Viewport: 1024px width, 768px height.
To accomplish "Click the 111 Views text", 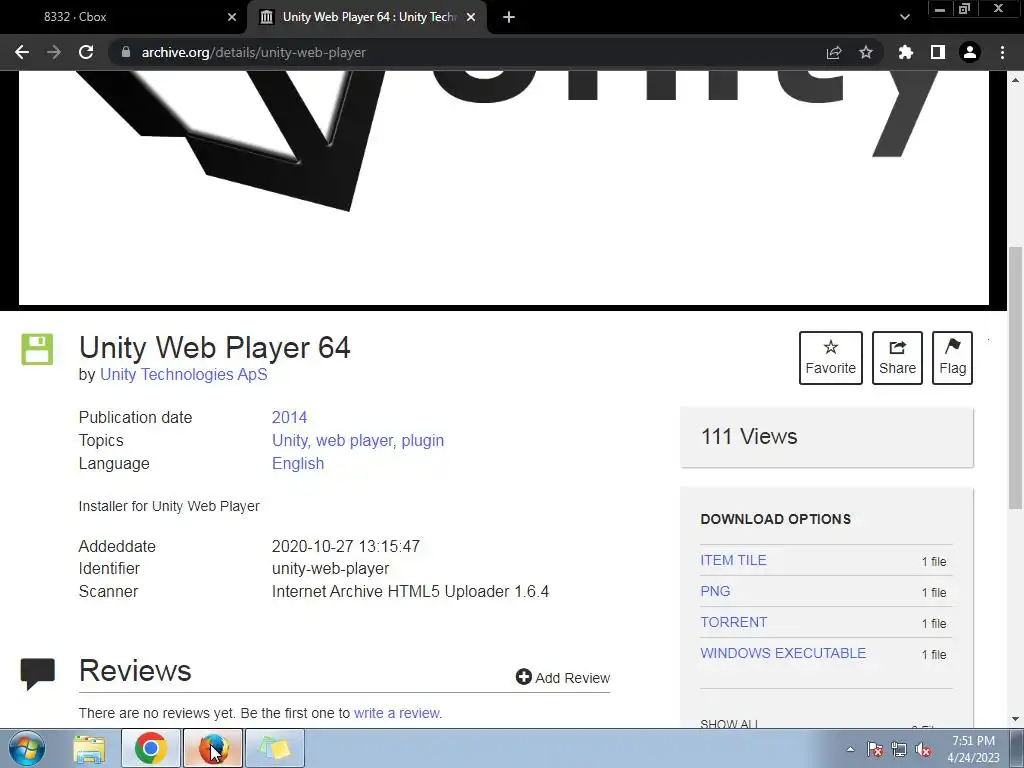I will pyautogui.click(x=749, y=436).
